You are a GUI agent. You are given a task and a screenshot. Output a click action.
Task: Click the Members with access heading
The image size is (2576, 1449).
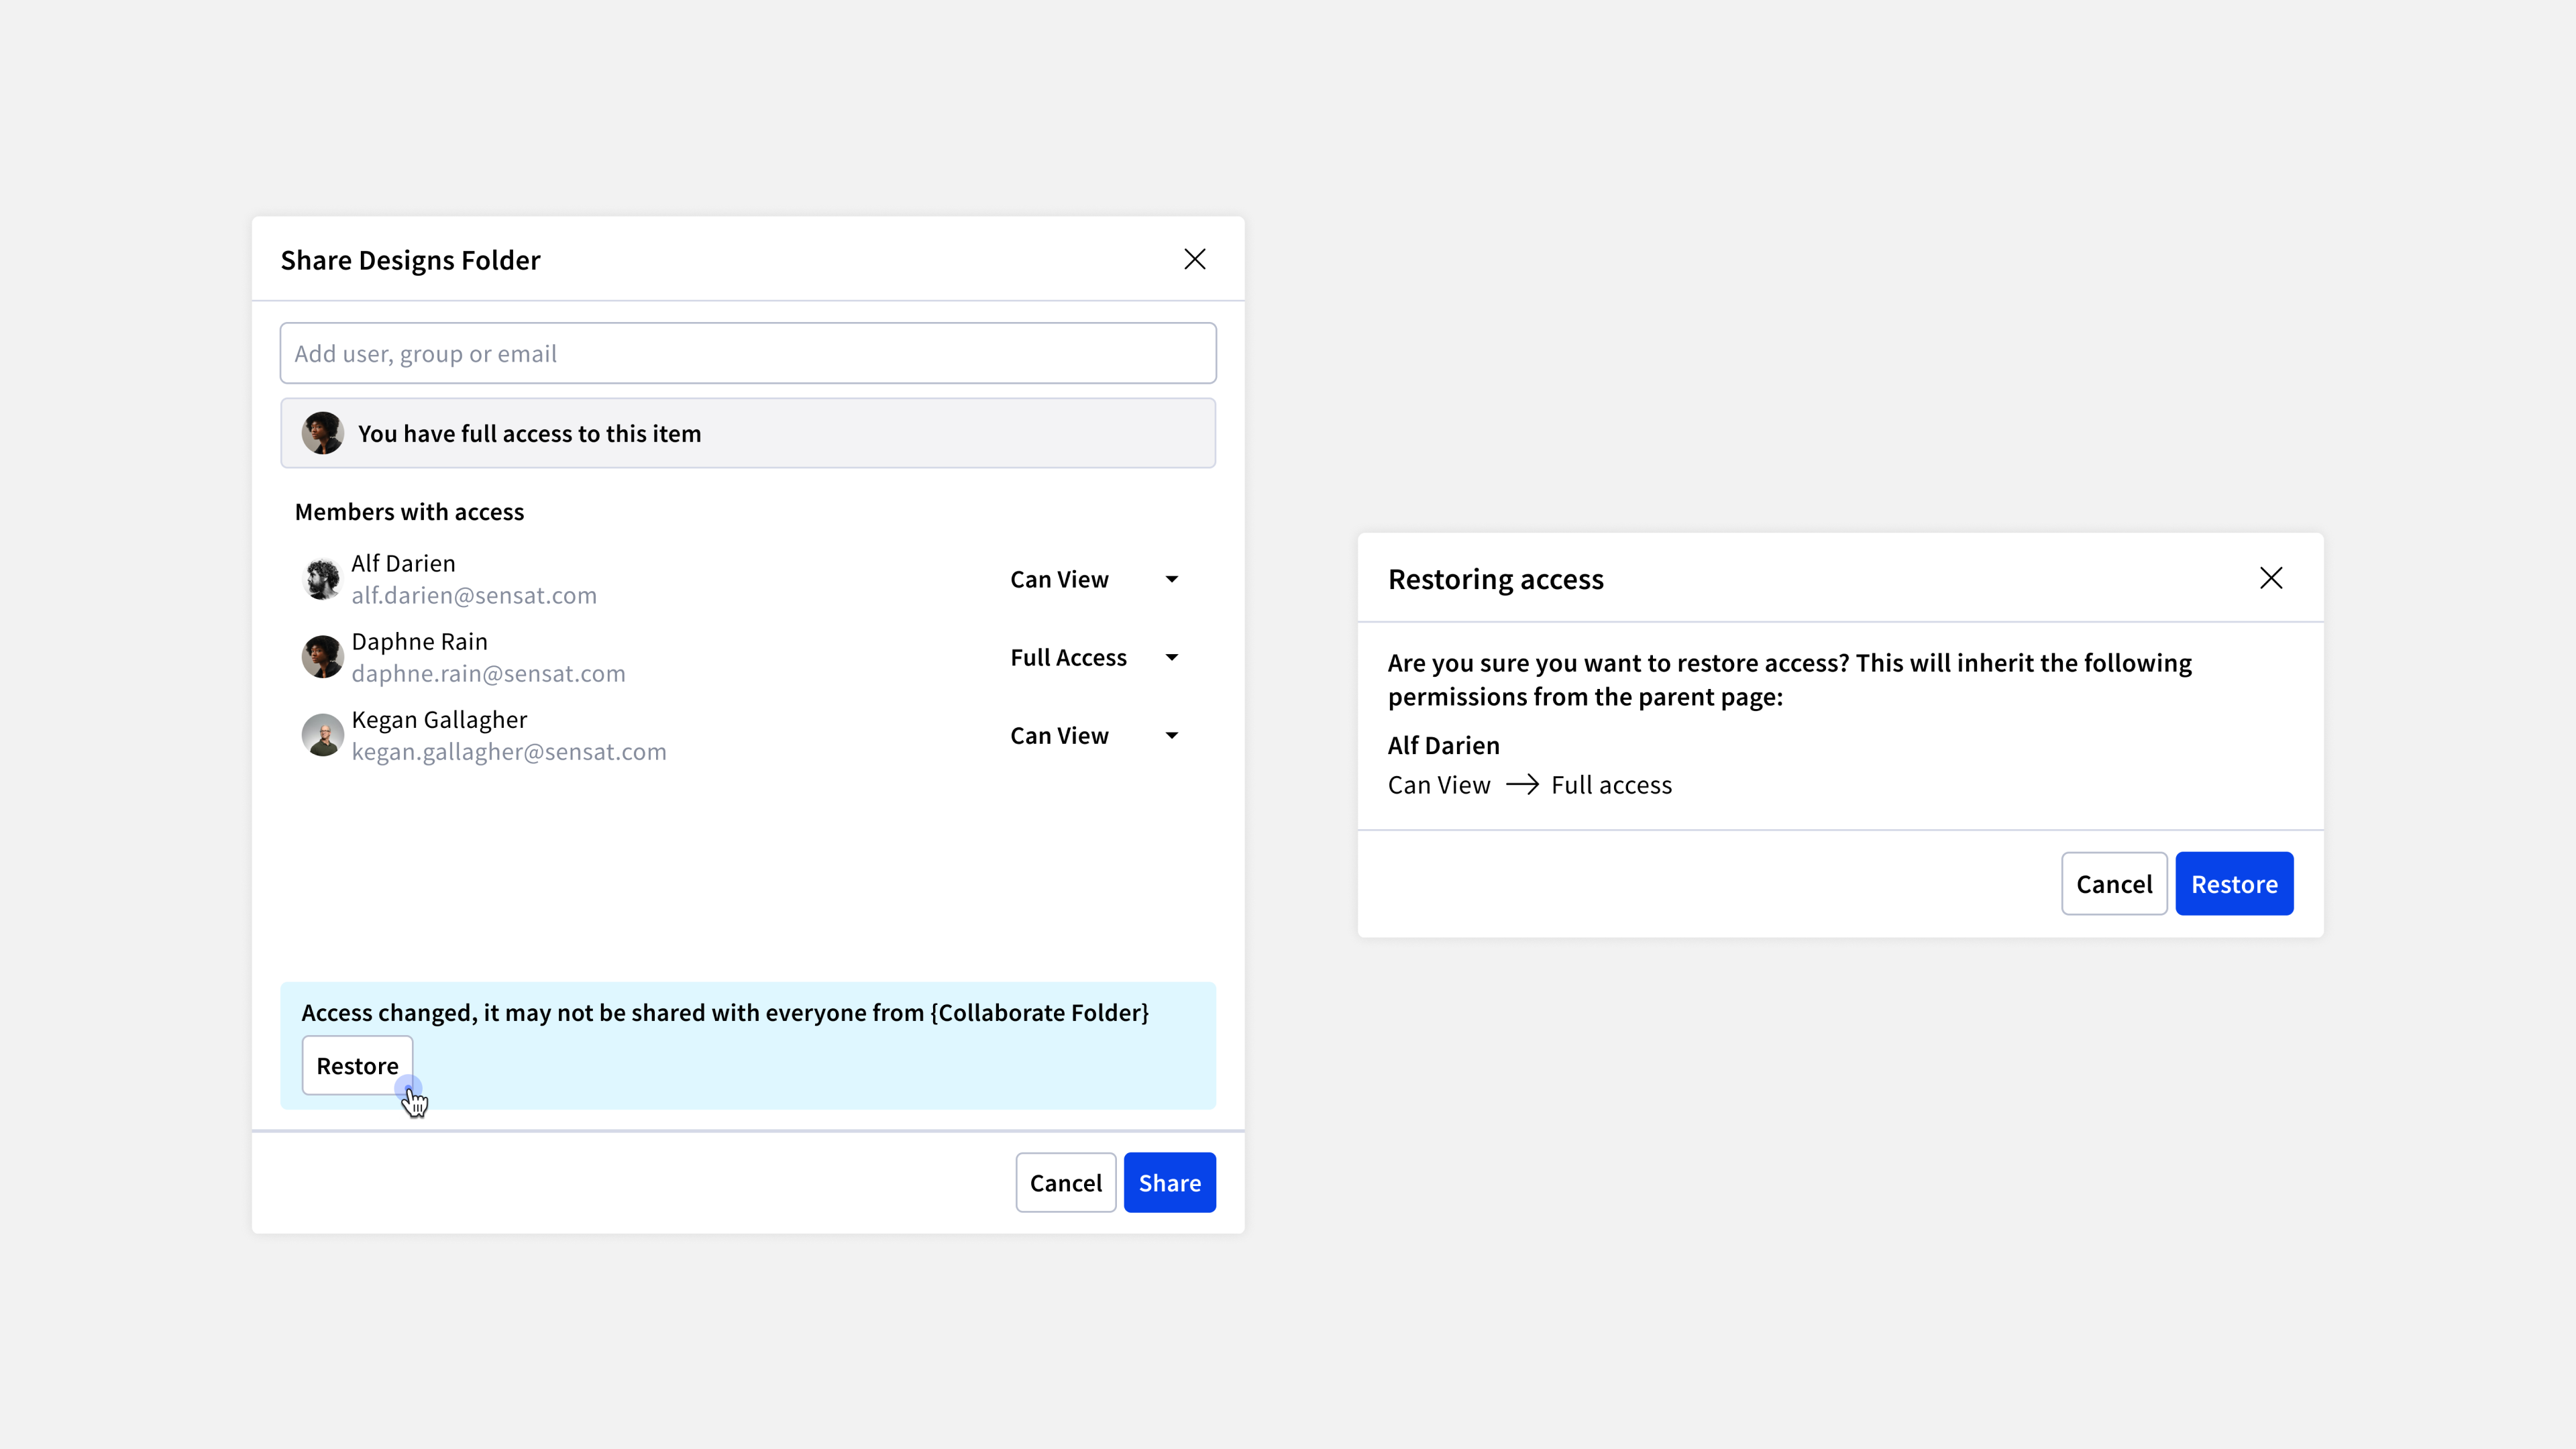point(409,512)
